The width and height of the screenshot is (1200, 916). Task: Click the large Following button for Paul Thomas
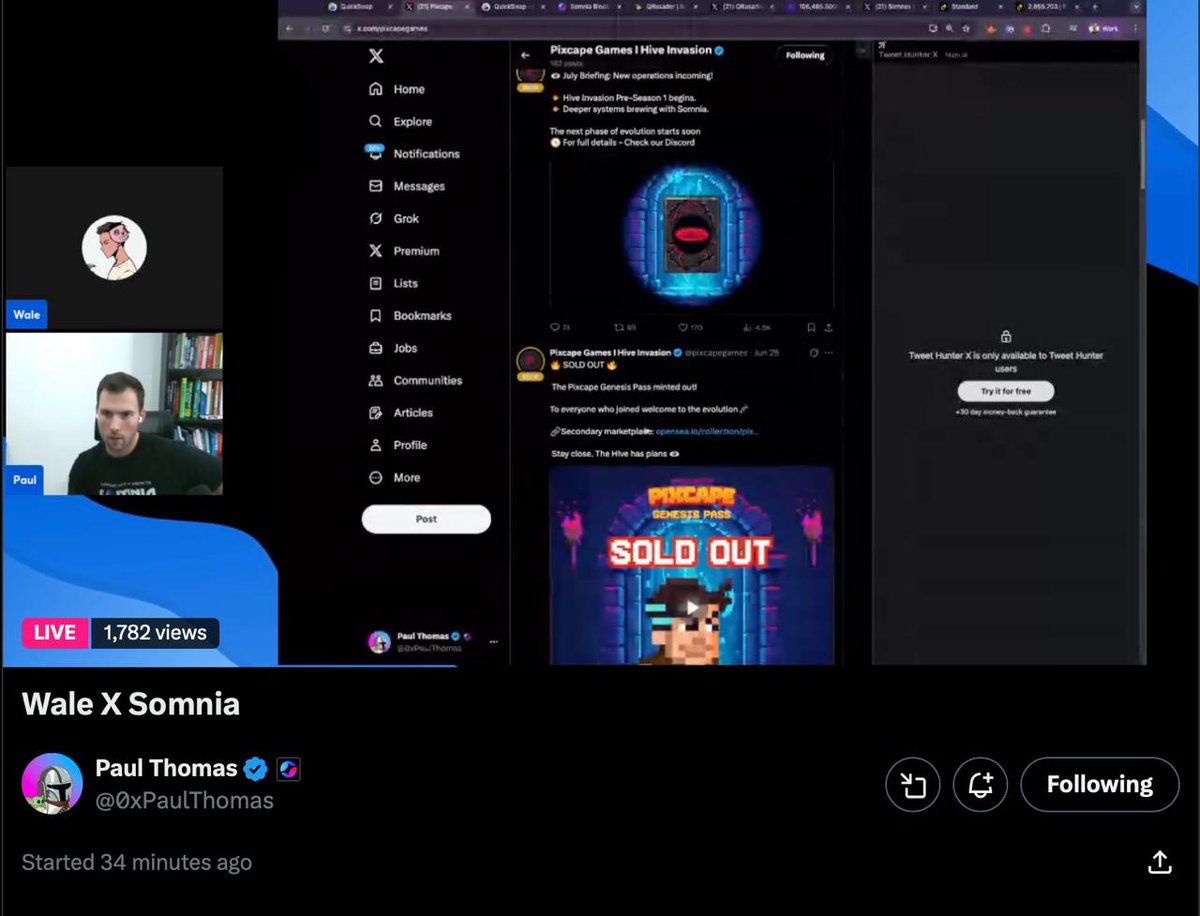tap(1100, 785)
